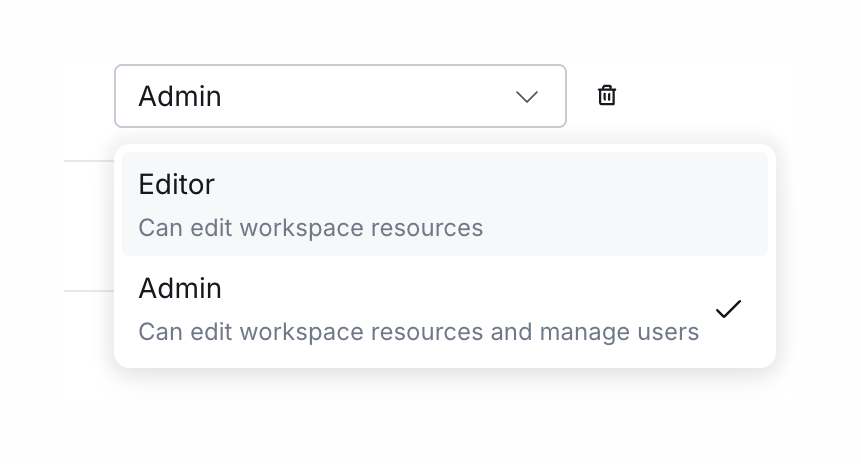
Task: Choose the highlighted Editor list item
Action: tap(444, 205)
